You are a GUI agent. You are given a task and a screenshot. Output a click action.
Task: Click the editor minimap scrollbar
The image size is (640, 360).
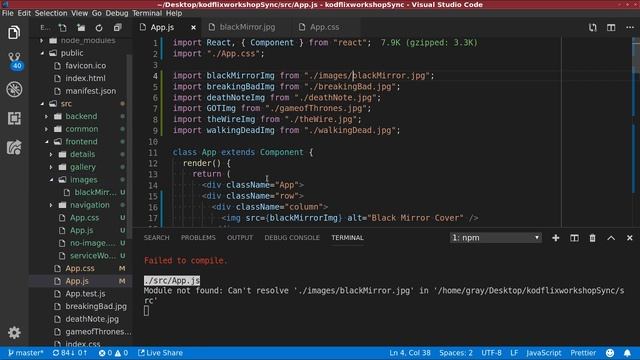tap(636, 57)
